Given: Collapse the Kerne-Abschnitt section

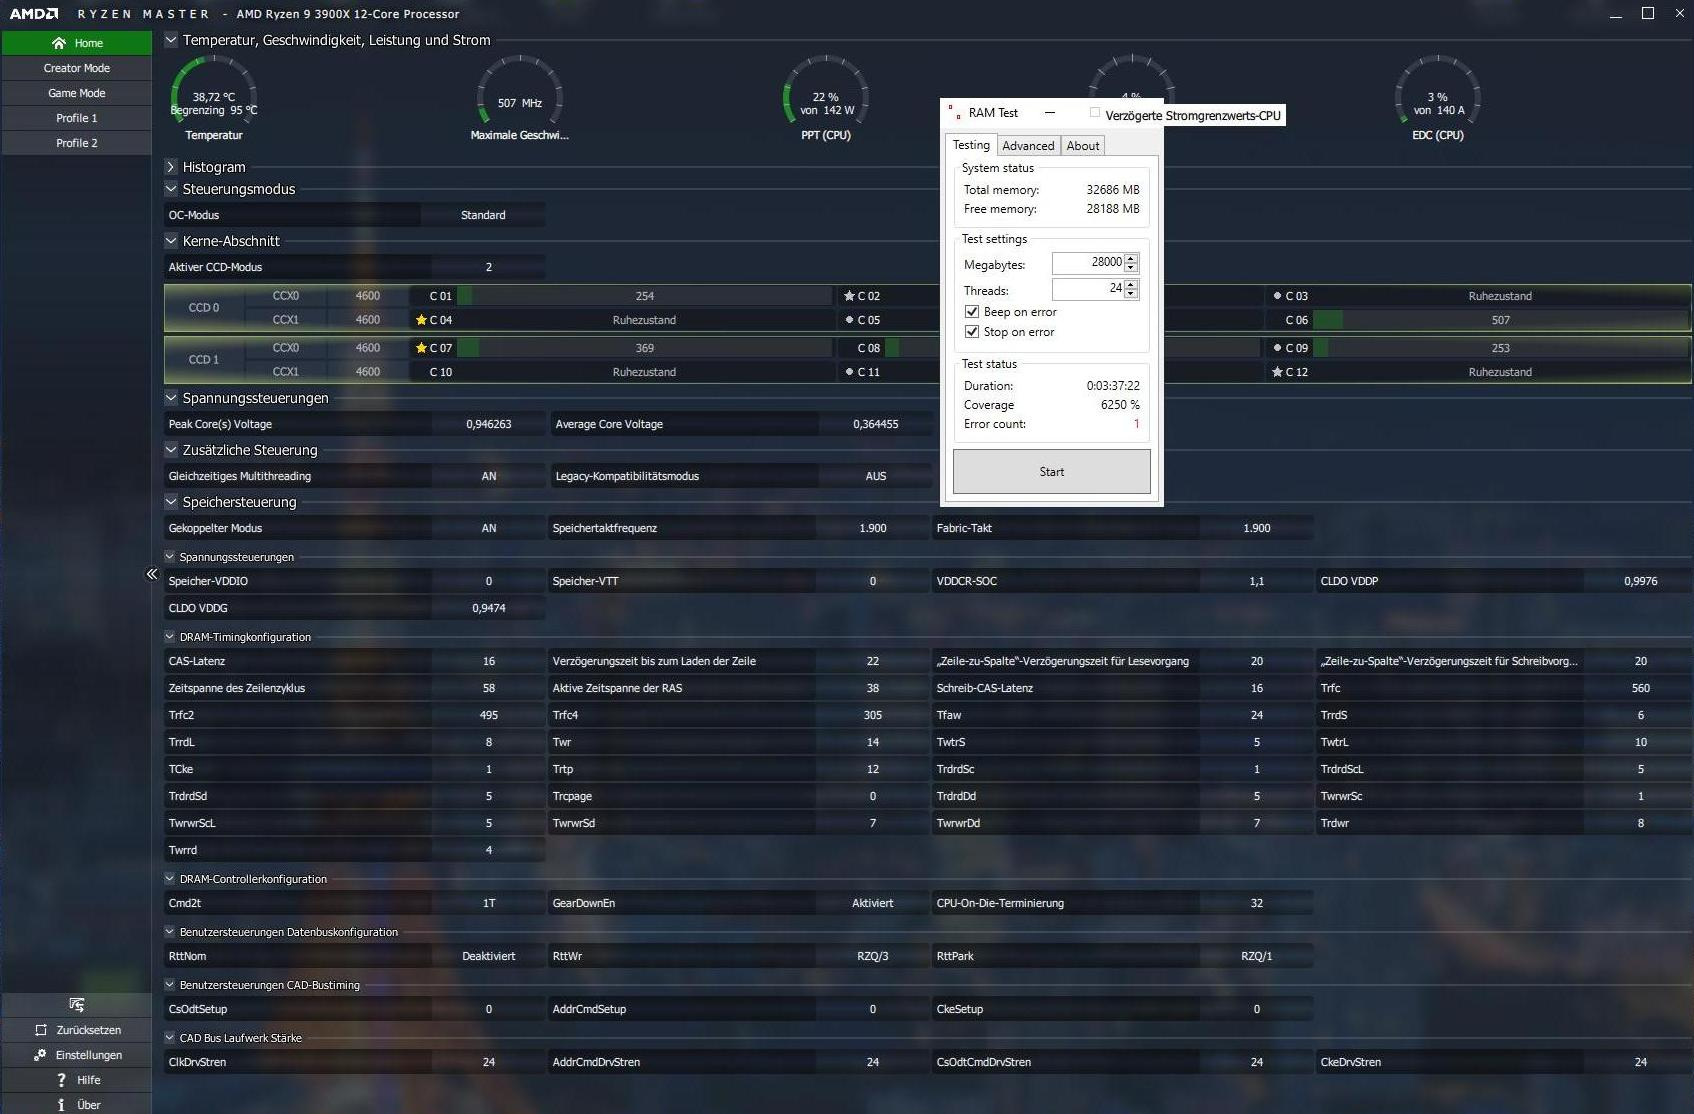Looking at the screenshot, I should pos(171,241).
